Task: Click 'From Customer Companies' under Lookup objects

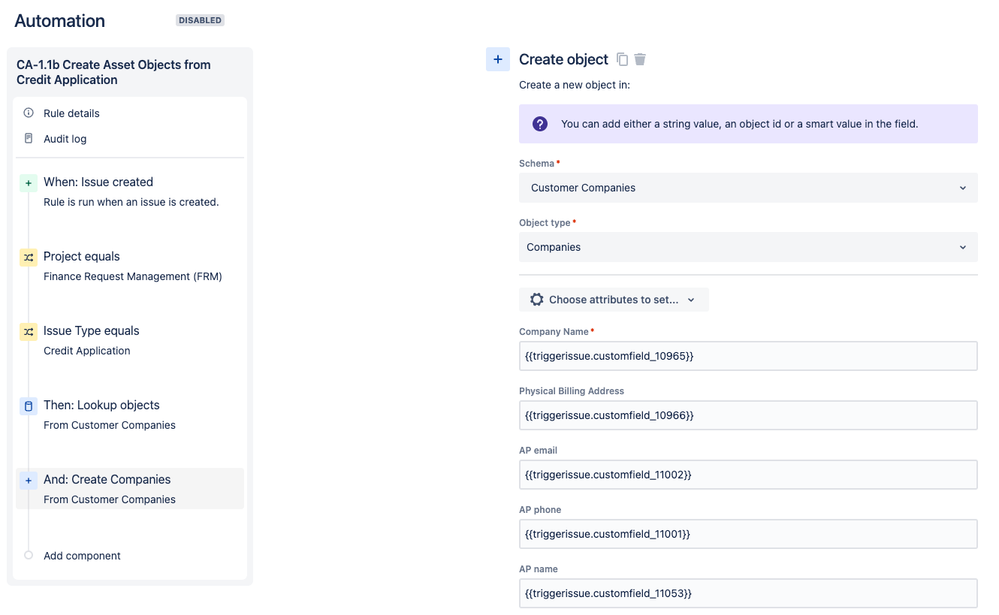Action: 110,425
